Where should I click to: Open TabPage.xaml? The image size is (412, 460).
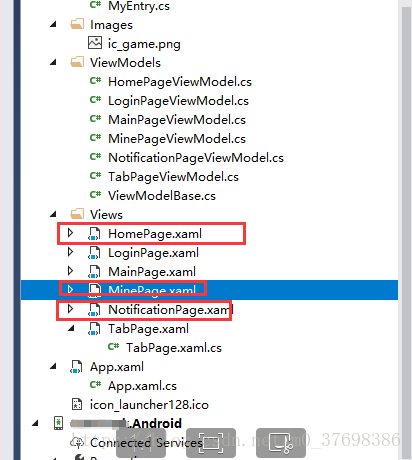(148, 329)
